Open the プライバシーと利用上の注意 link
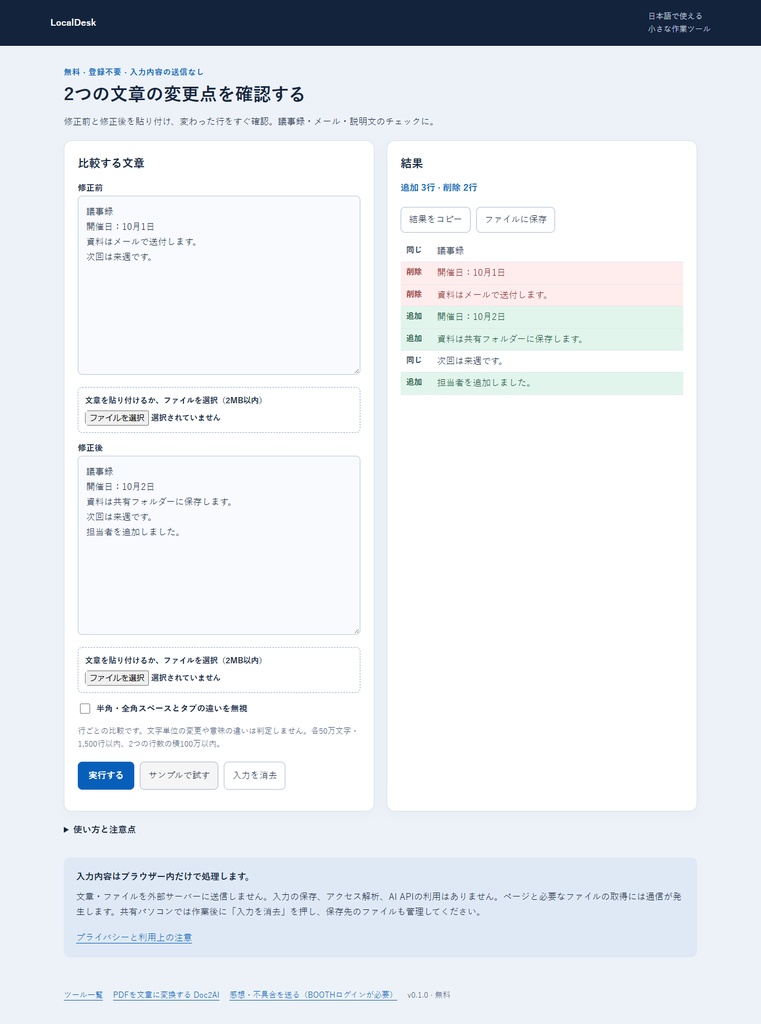The image size is (761, 1024). tap(134, 937)
